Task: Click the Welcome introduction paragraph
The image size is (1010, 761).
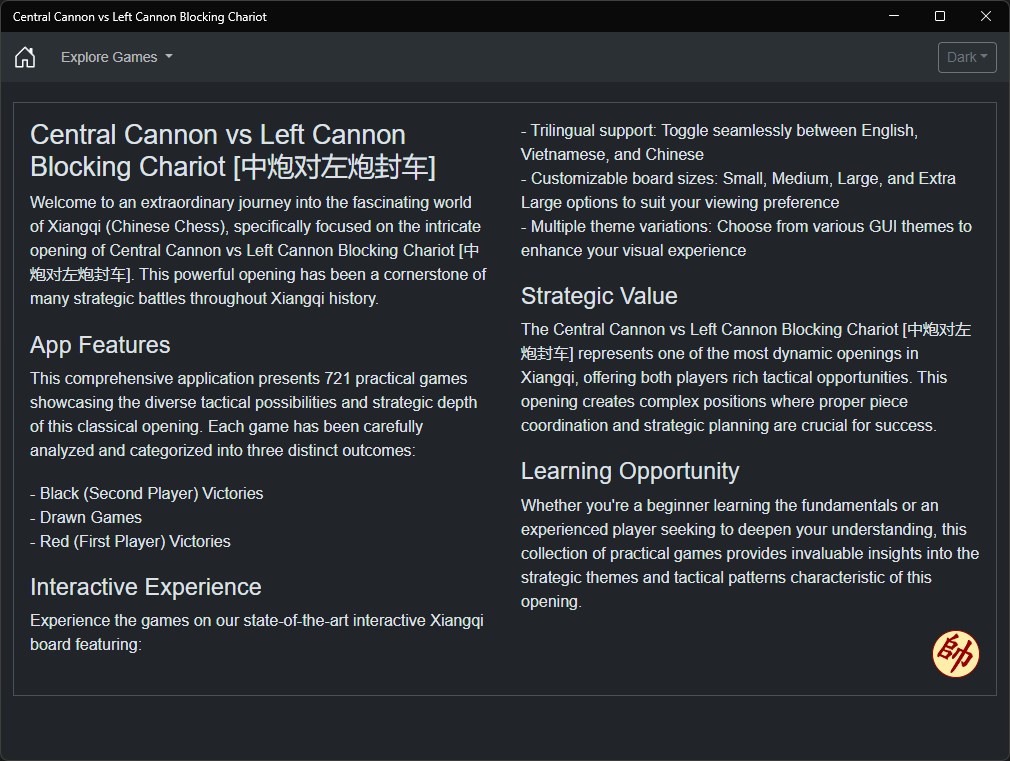Action: 257,250
